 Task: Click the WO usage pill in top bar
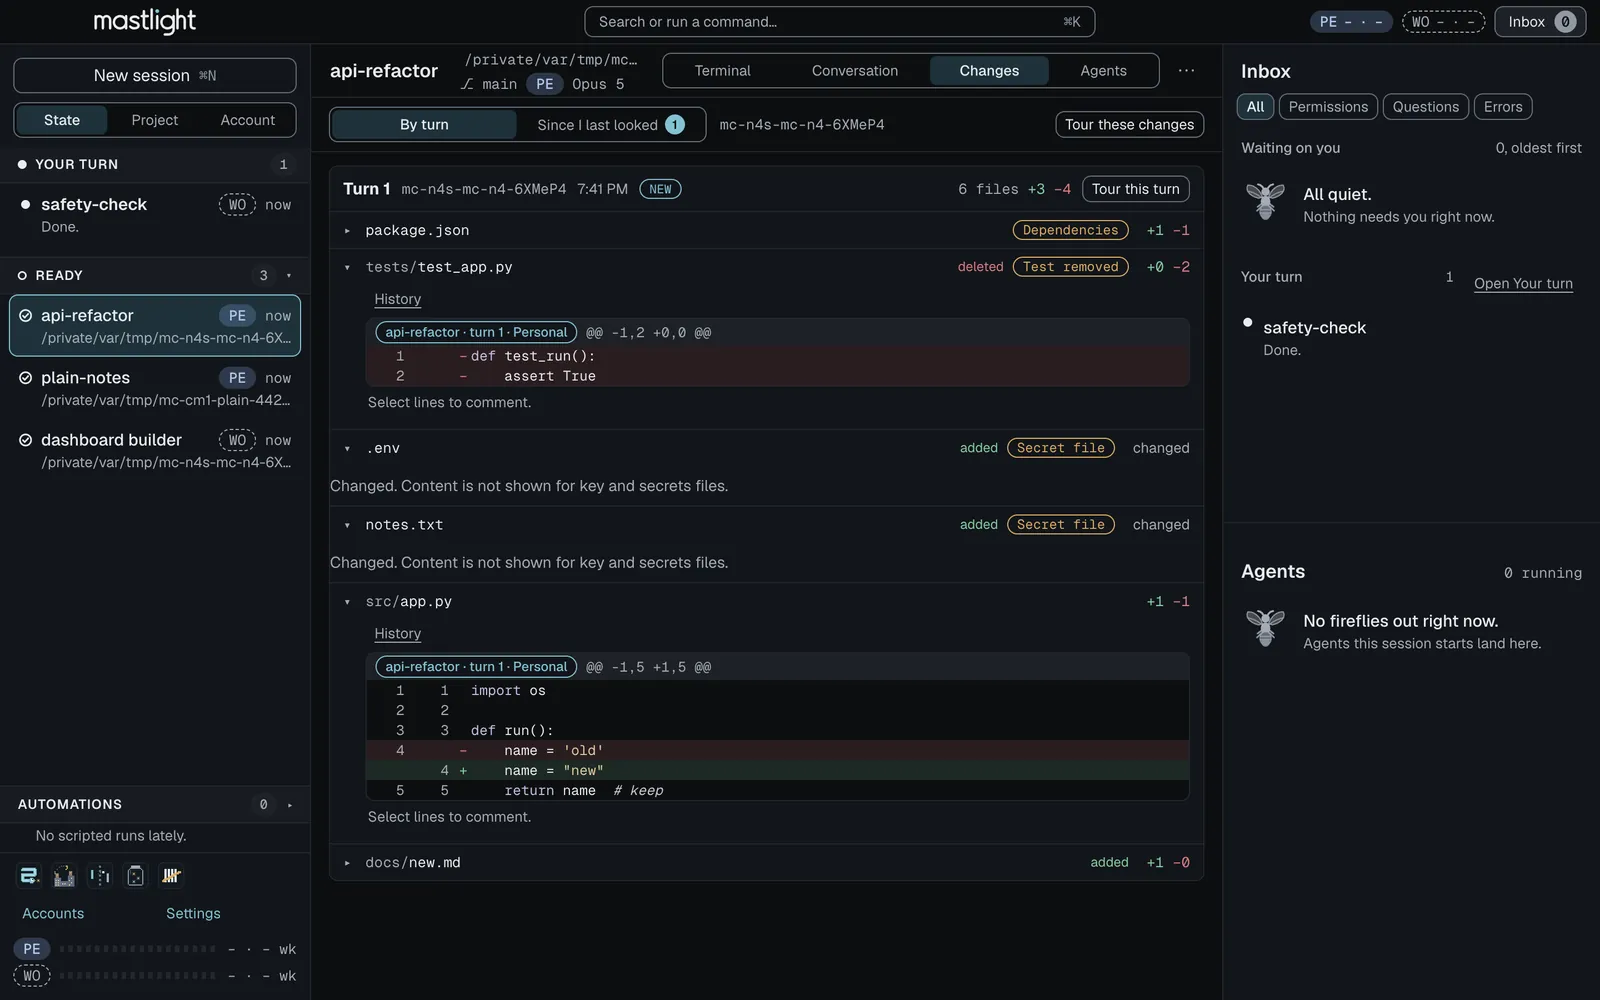(1443, 22)
